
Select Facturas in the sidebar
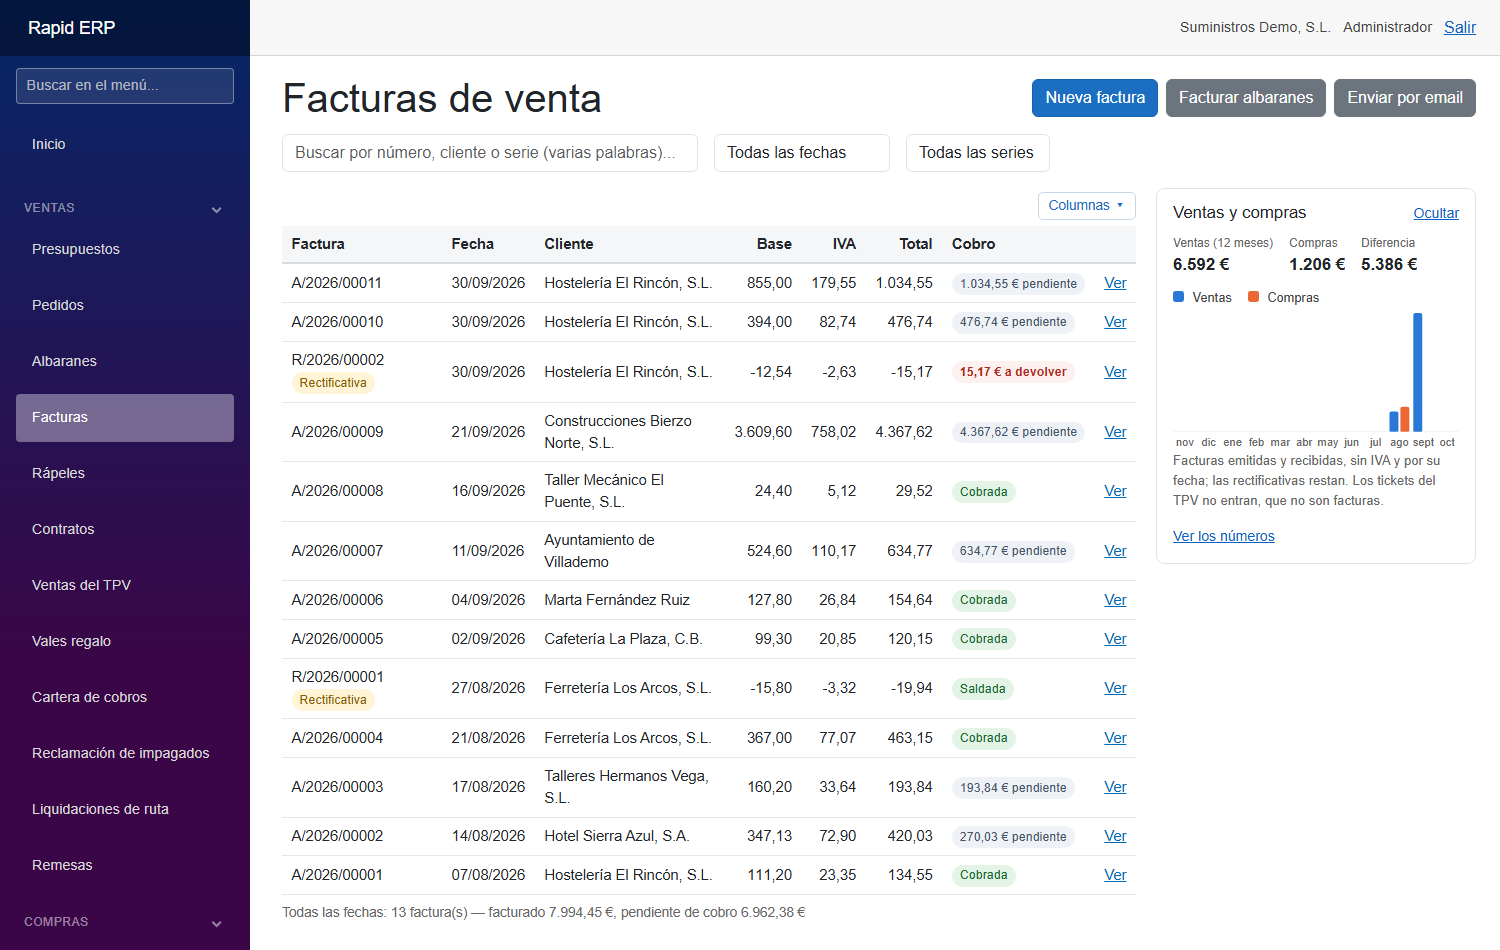coord(125,417)
